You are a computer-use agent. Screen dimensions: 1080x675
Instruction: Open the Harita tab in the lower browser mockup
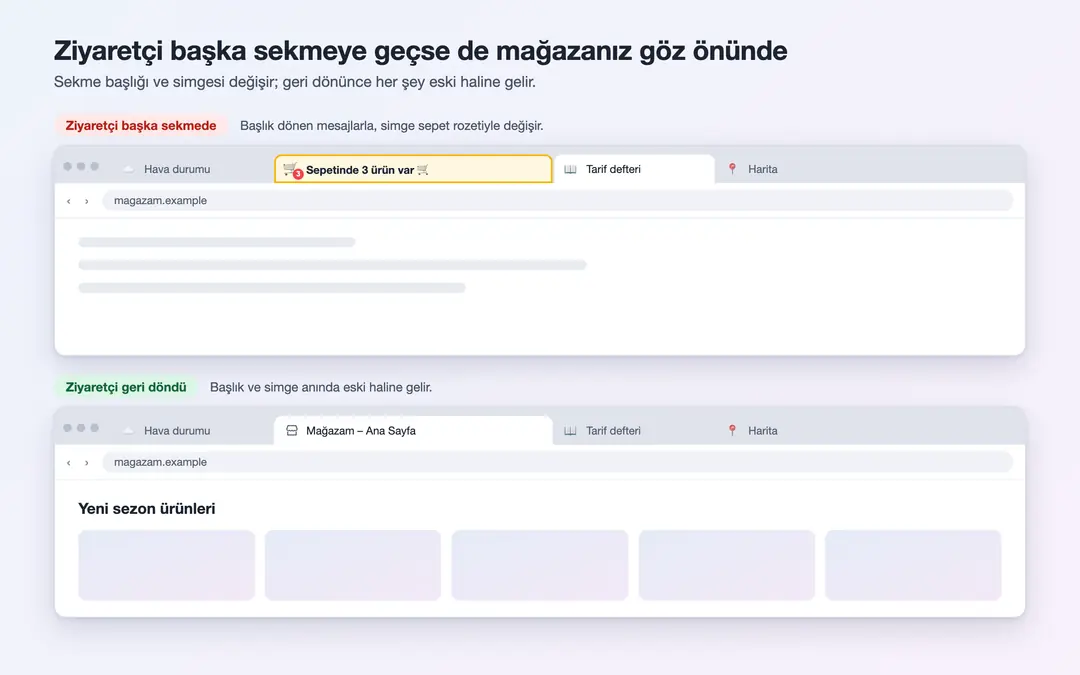point(797,430)
